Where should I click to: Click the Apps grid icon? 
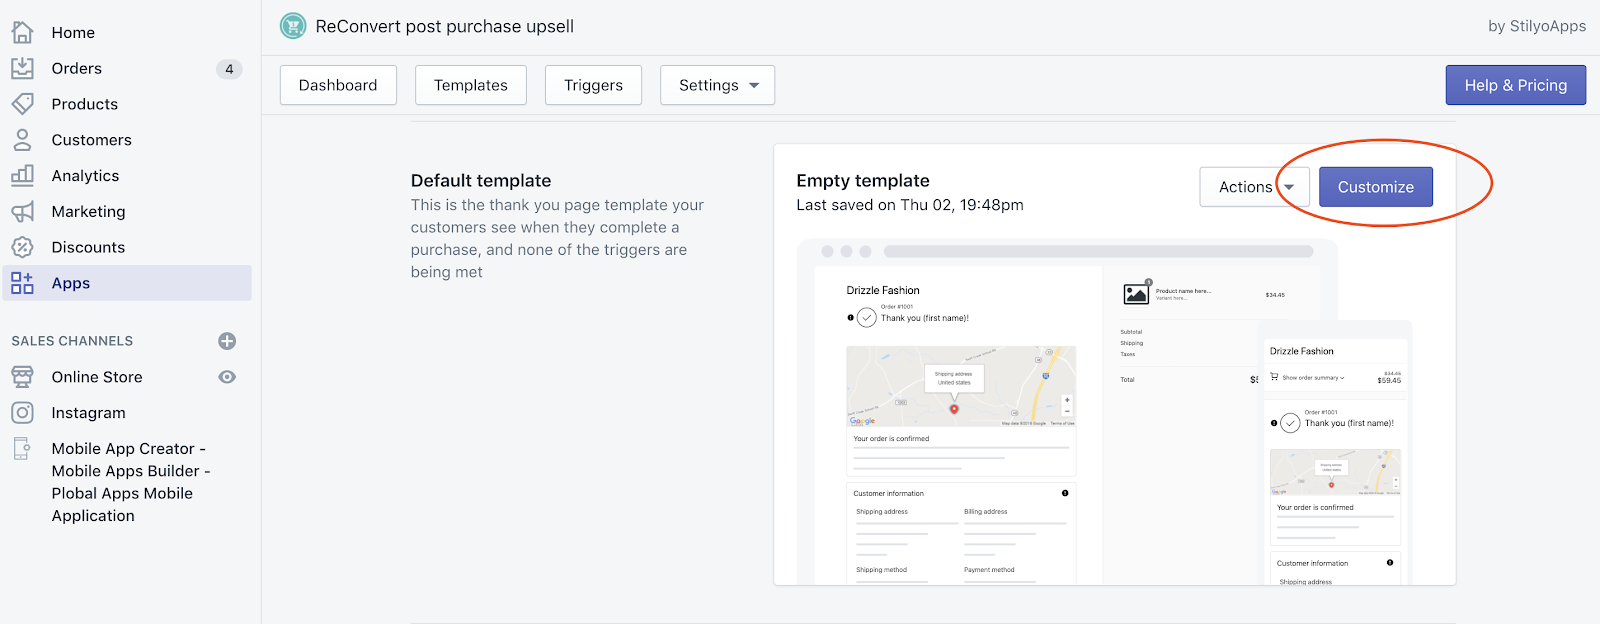pyautogui.click(x=22, y=283)
